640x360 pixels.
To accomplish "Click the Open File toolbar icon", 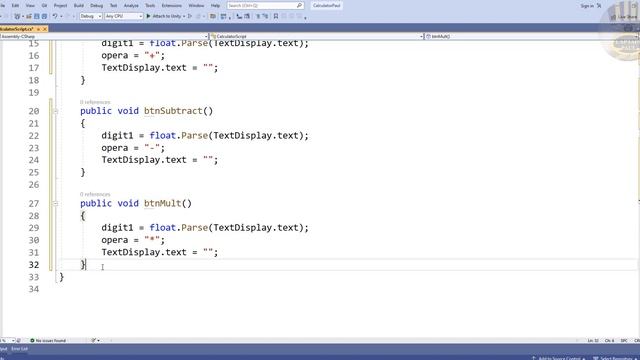I will [x=29, y=16].
